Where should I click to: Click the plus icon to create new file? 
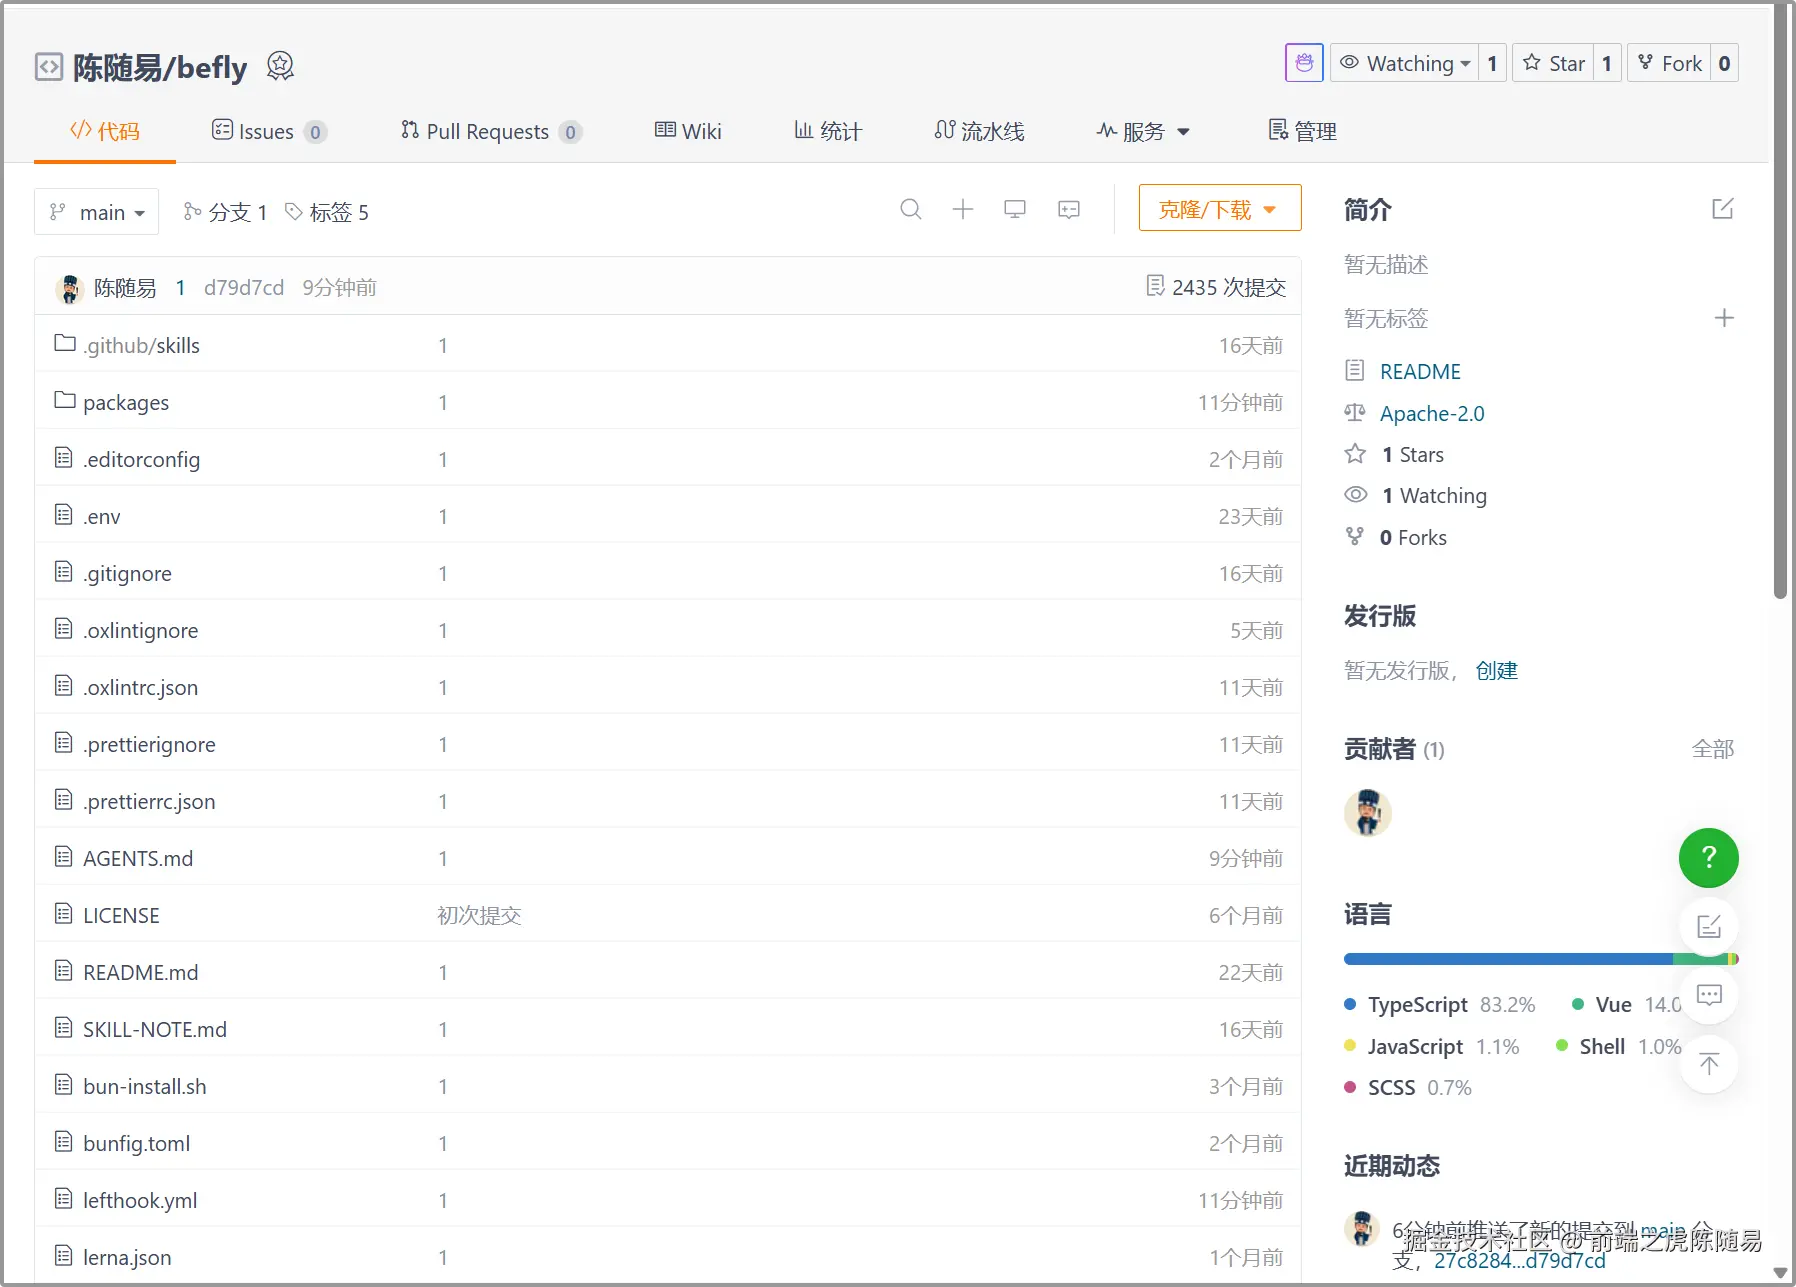pyautogui.click(x=963, y=209)
